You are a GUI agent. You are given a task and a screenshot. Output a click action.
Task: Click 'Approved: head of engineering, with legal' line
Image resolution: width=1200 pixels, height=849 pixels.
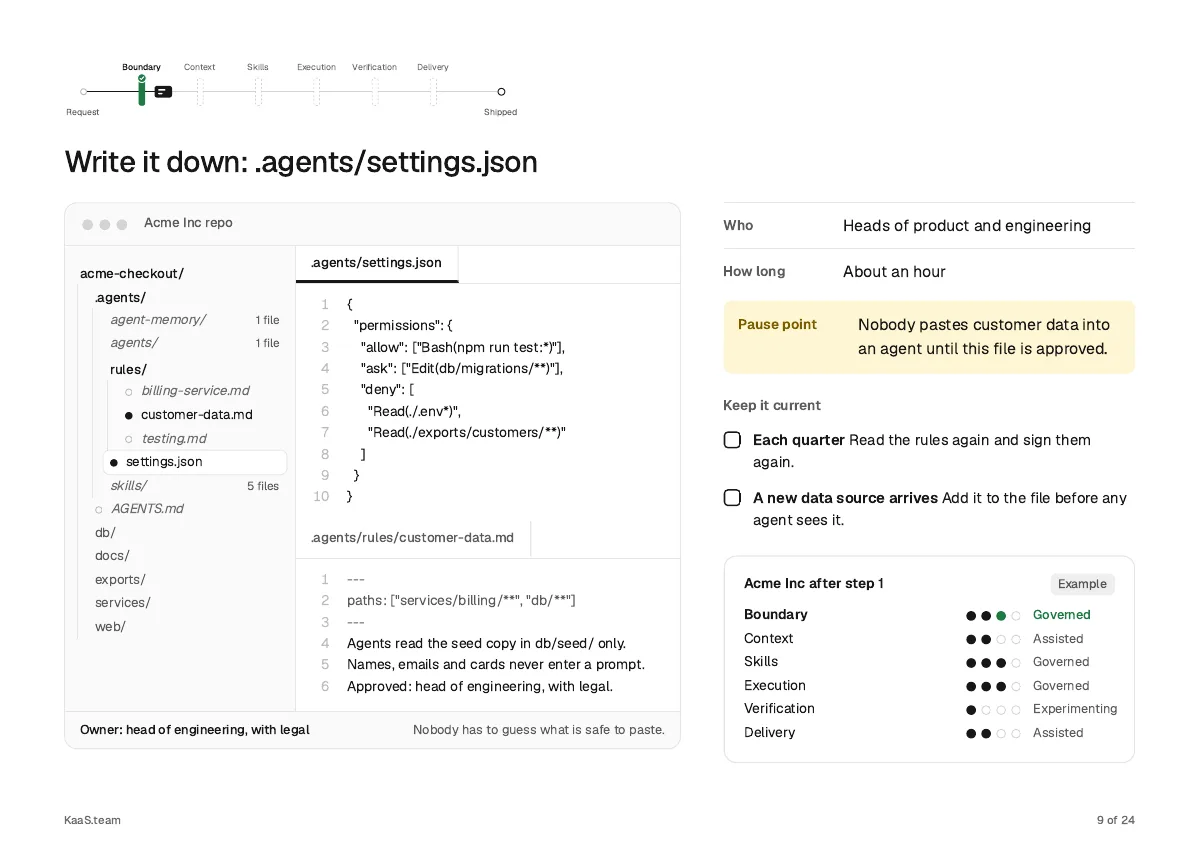click(480, 687)
